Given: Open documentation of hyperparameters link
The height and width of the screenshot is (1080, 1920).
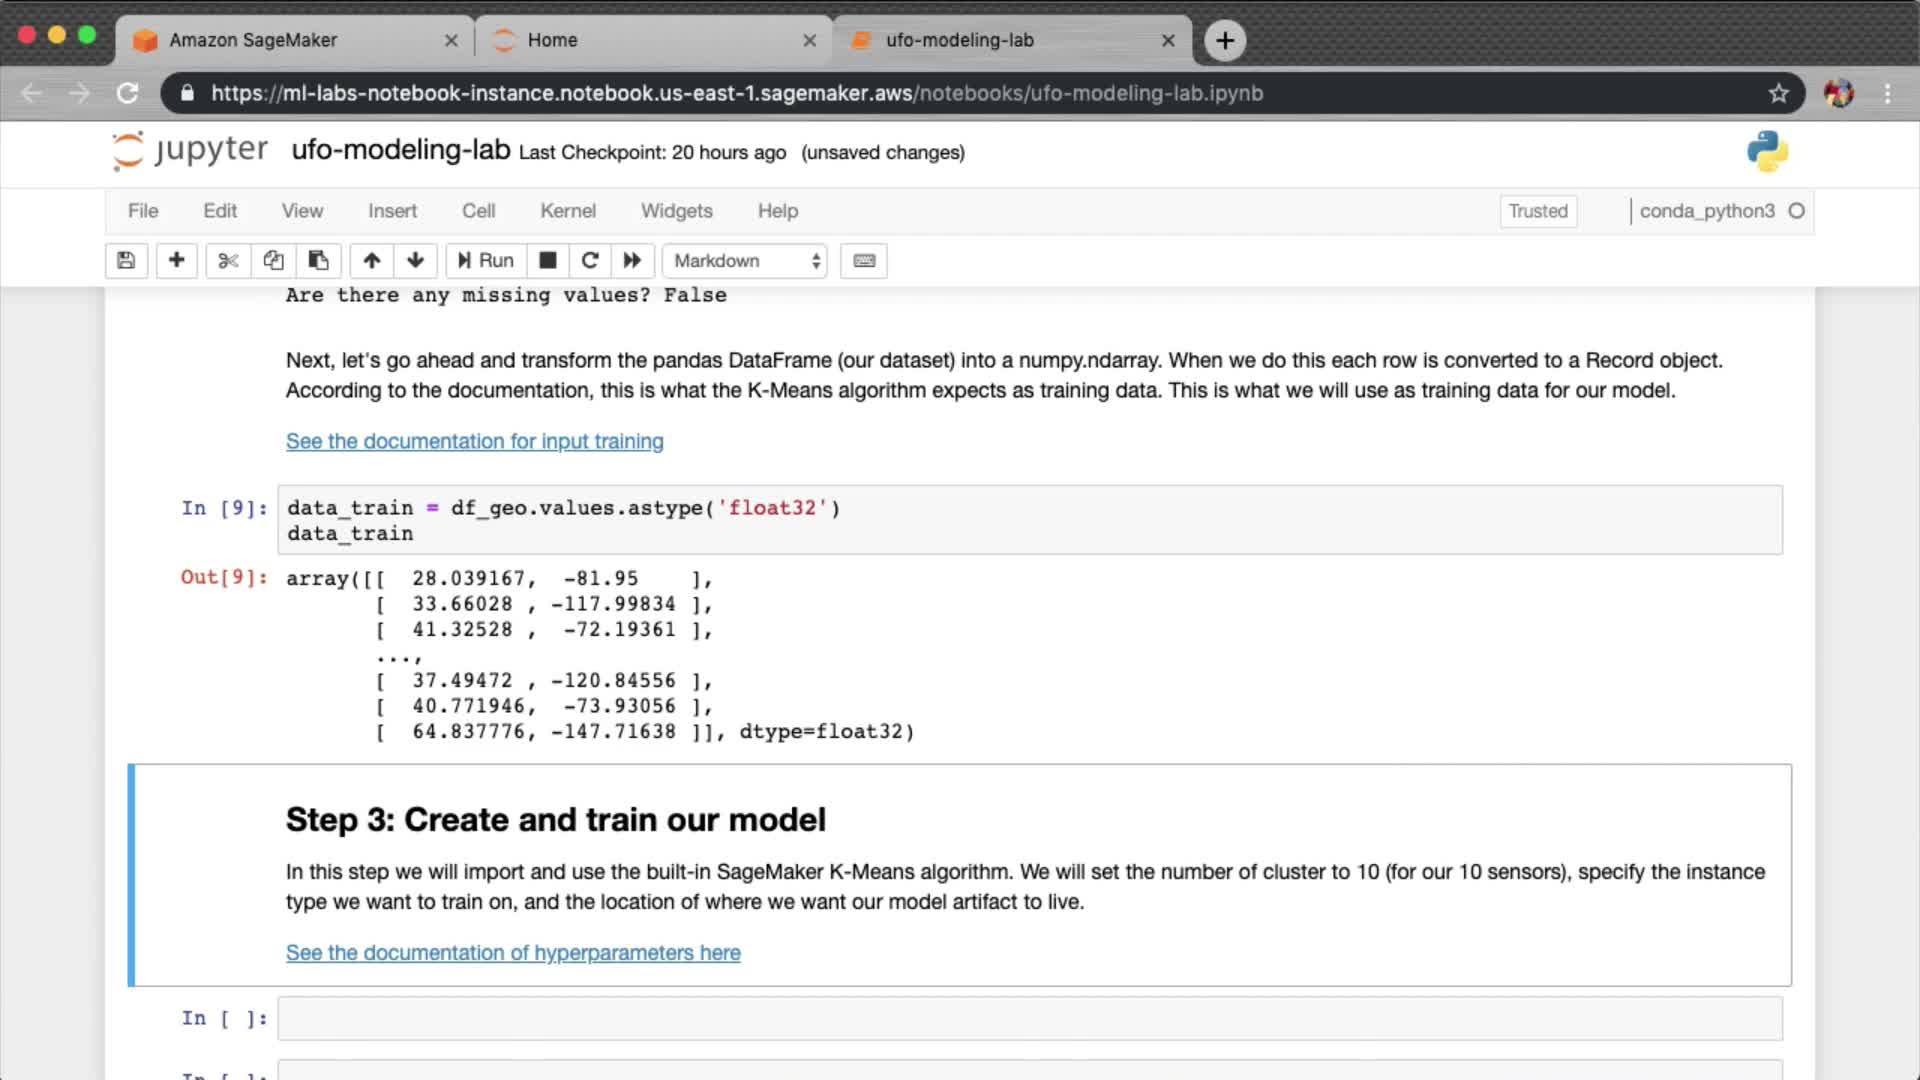Looking at the screenshot, I should (x=513, y=953).
